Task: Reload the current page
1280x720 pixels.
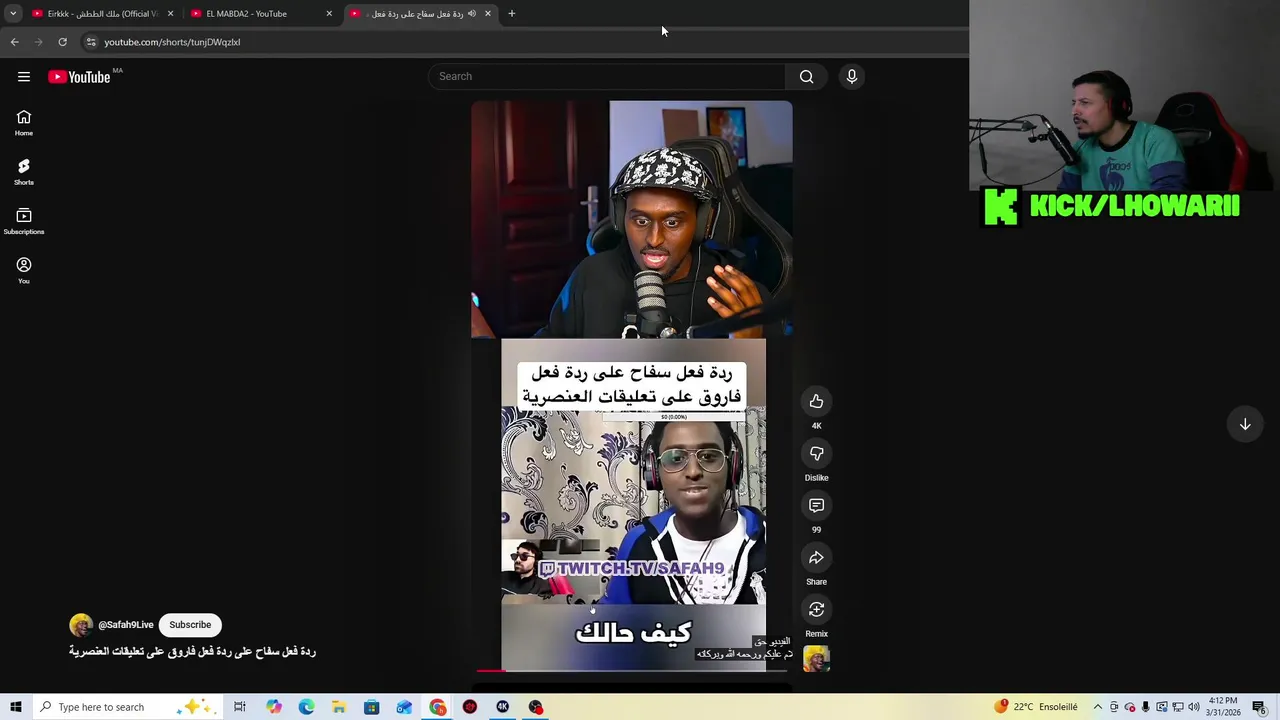Action: (62, 42)
